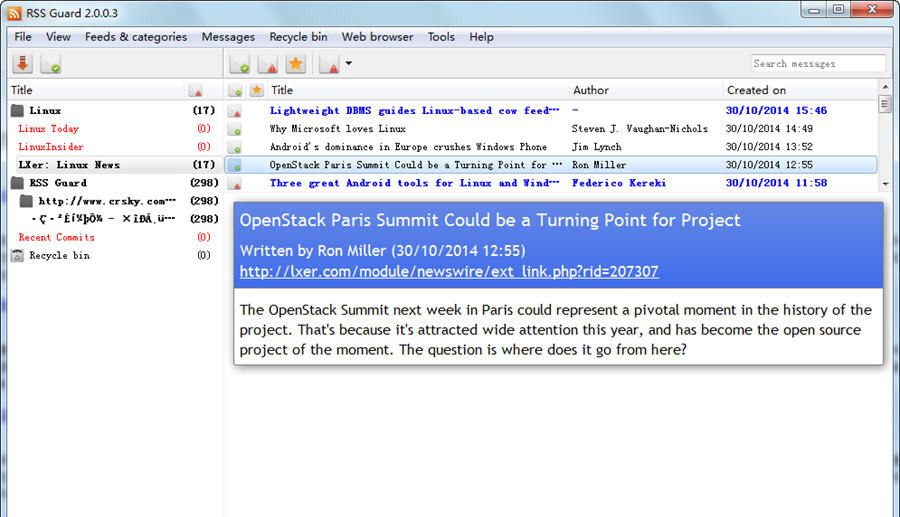Click the author Federico Kereki cell
Screen dimensions: 900x517
(x=619, y=182)
